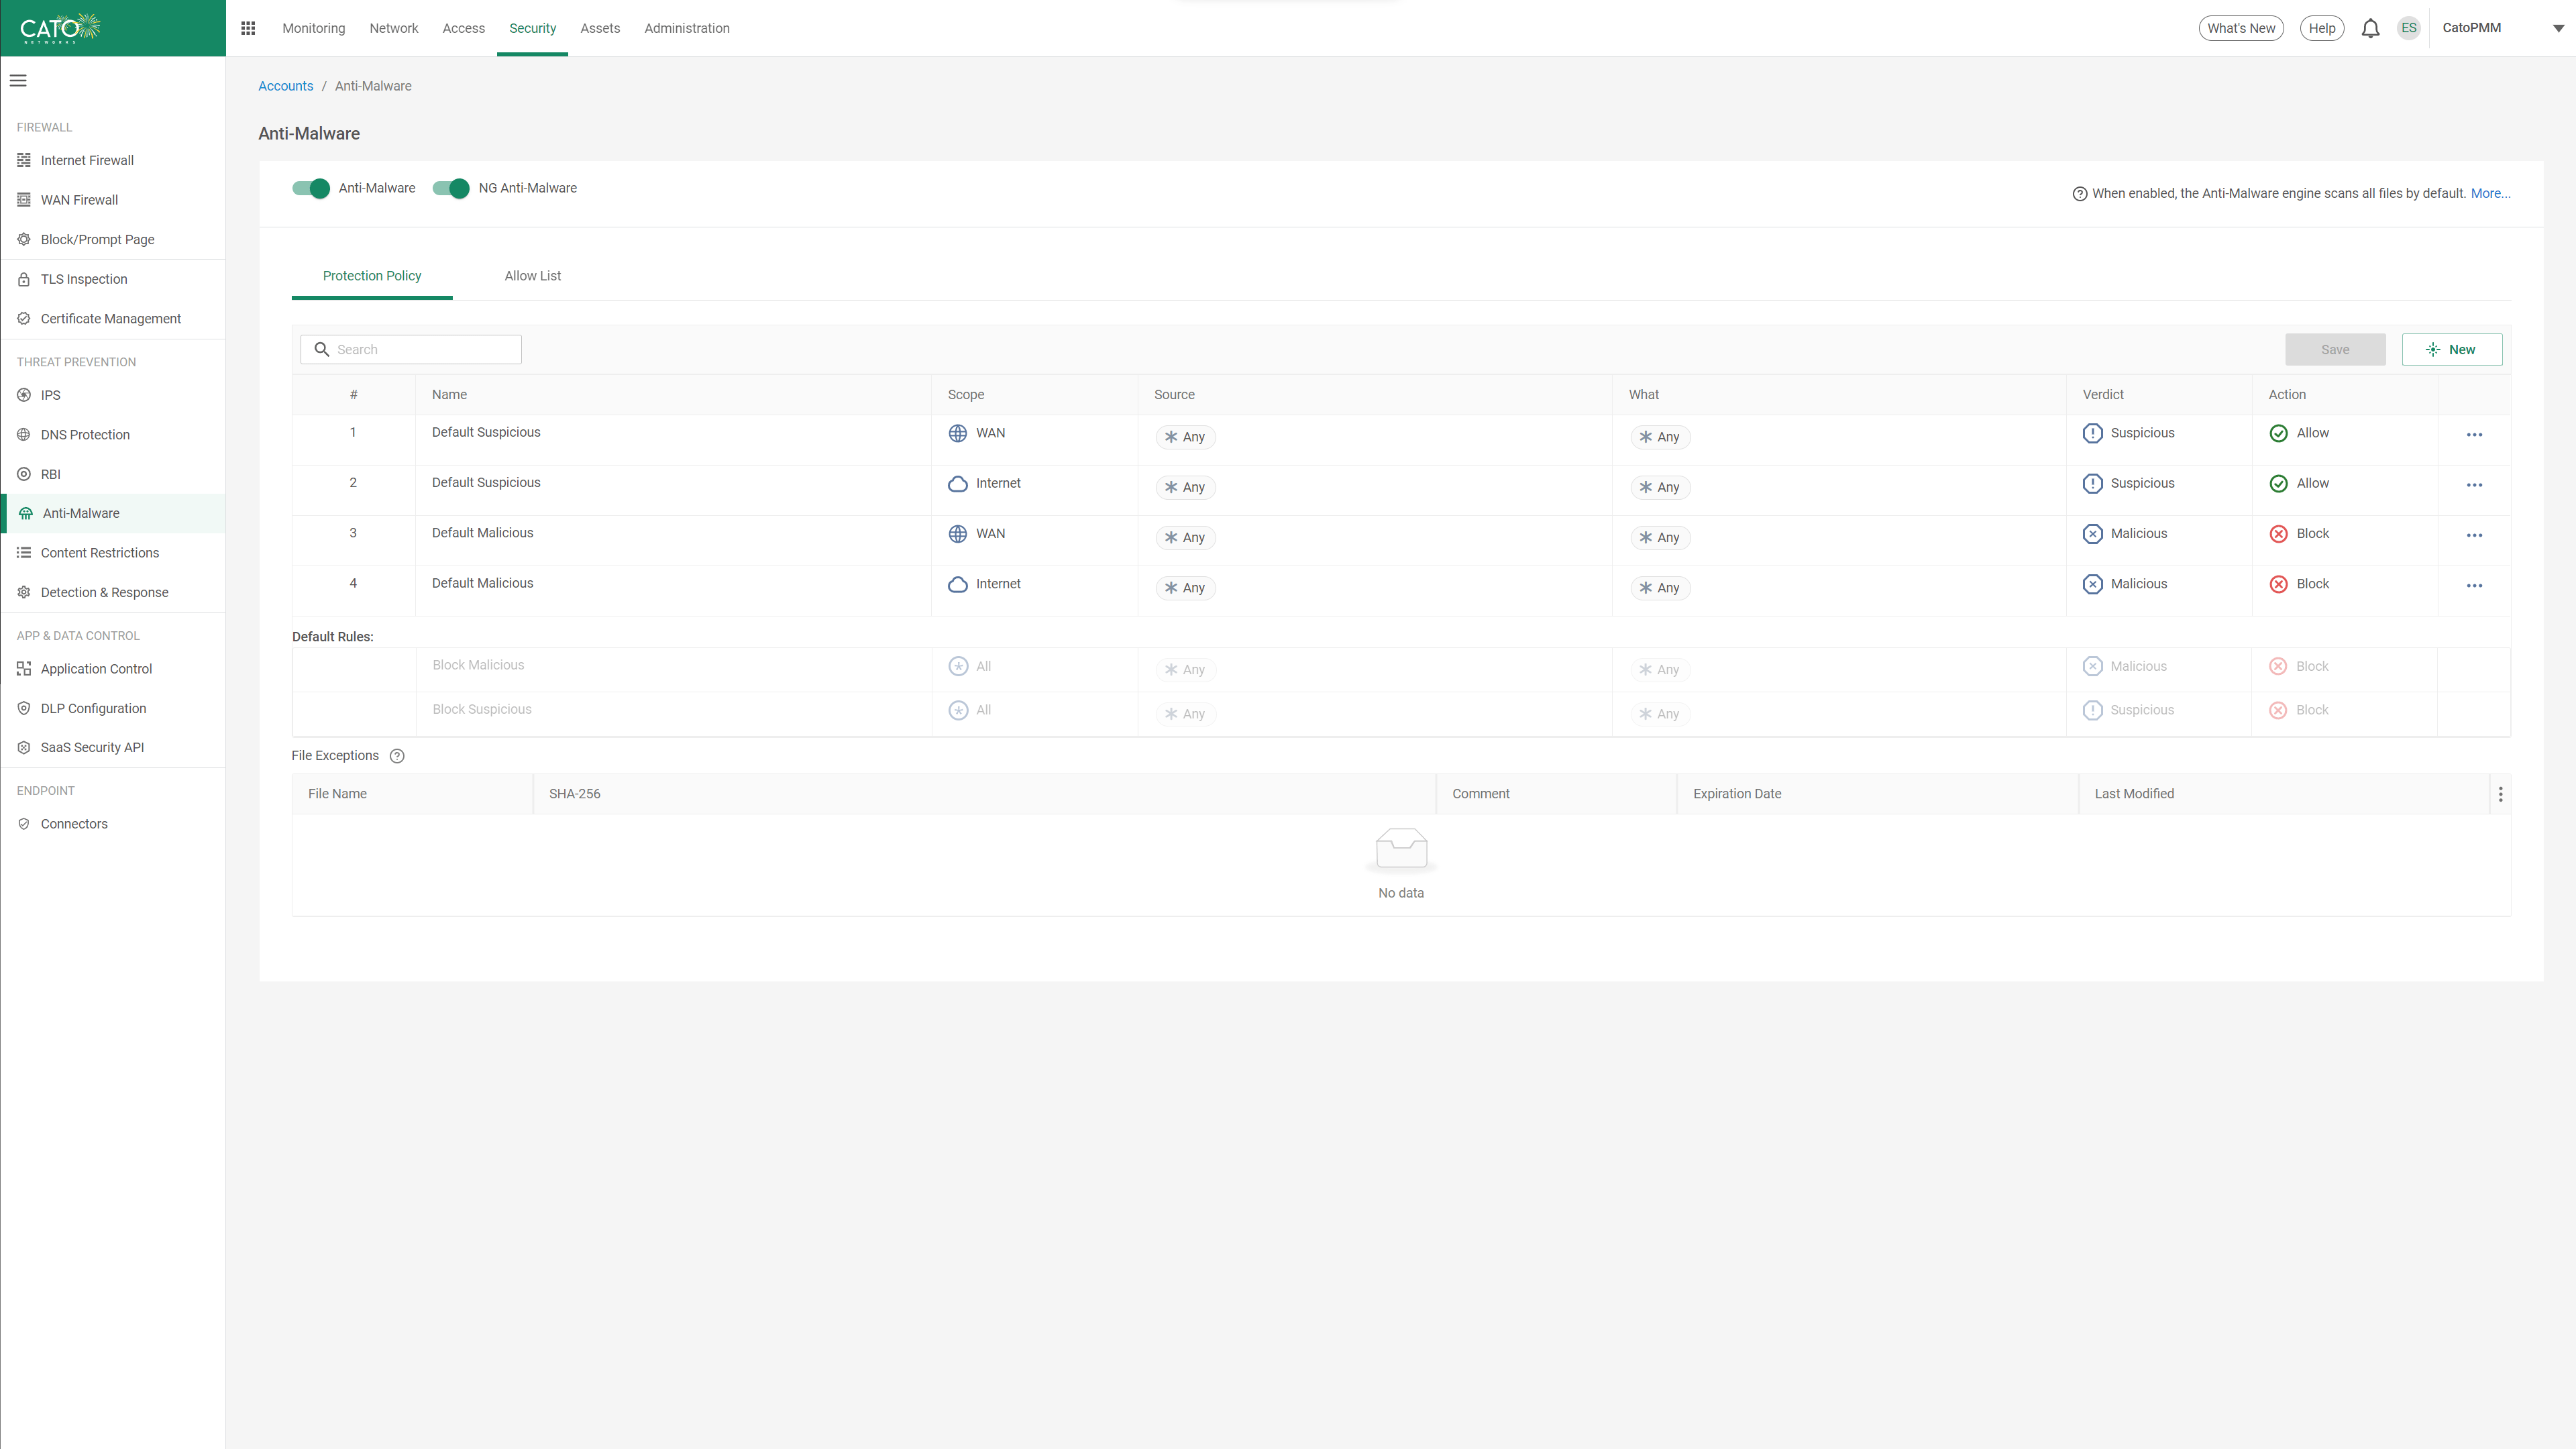The height and width of the screenshot is (1449, 2576).
Task: Open the Security menu
Action: click(x=533, y=28)
